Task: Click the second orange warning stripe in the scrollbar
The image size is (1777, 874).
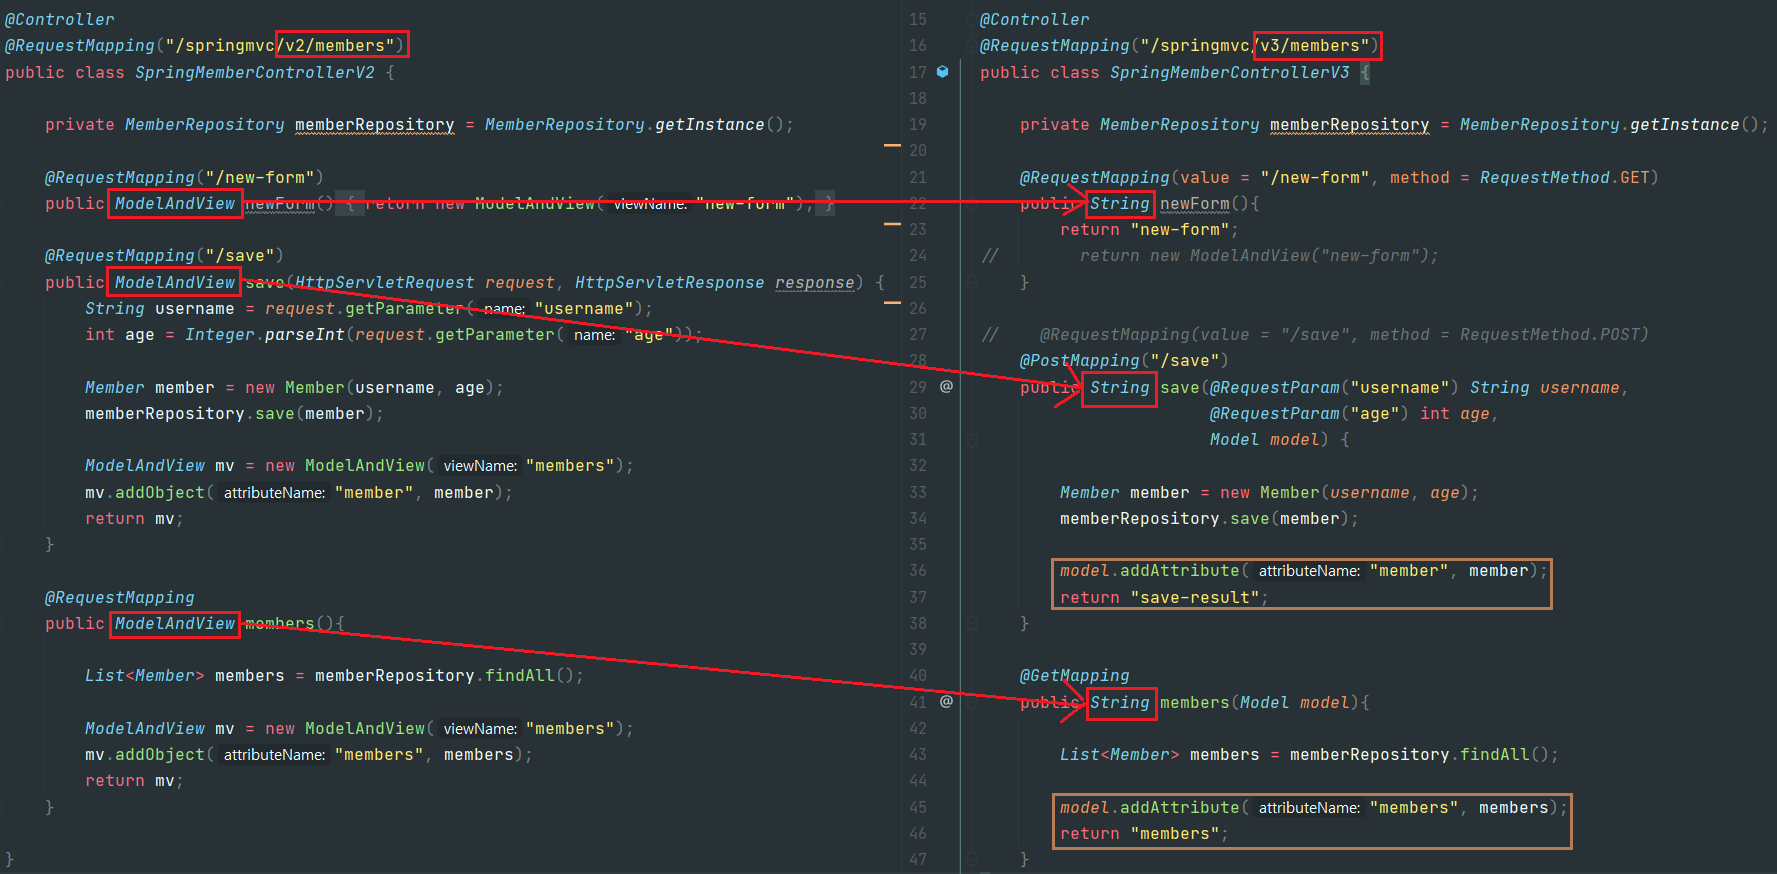Action: click(892, 224)
